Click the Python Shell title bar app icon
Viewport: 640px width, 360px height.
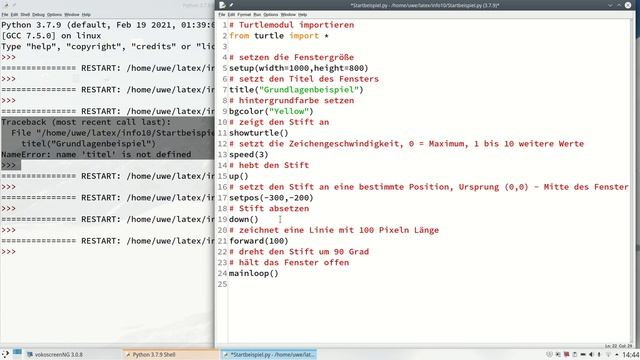[6, 5]
